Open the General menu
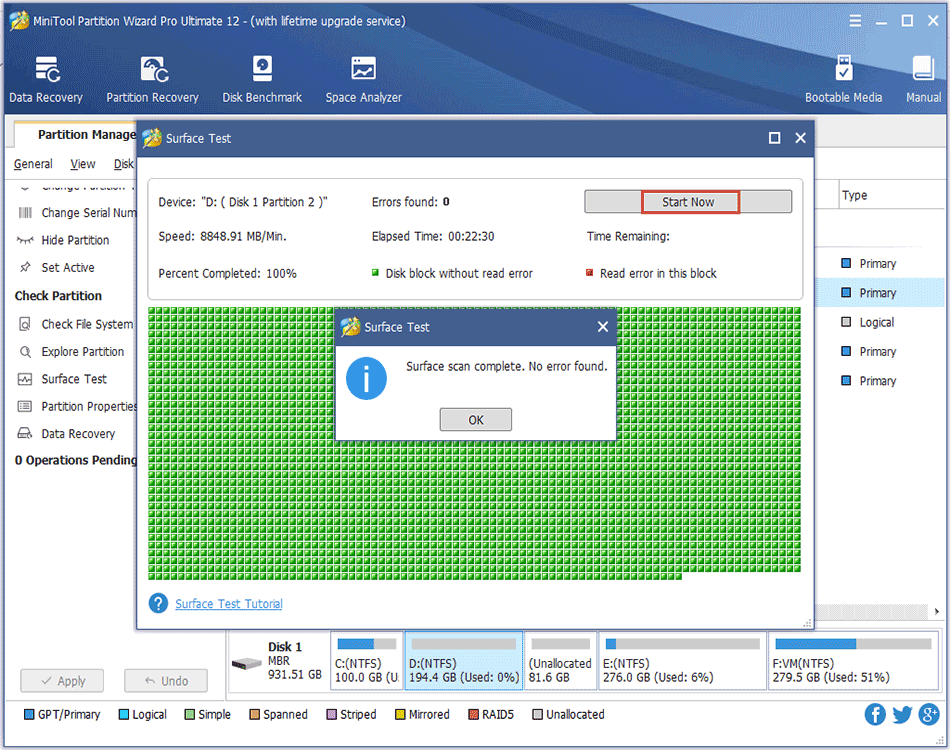950x750 pixels. pyautogui.click(x=32, y=164)
